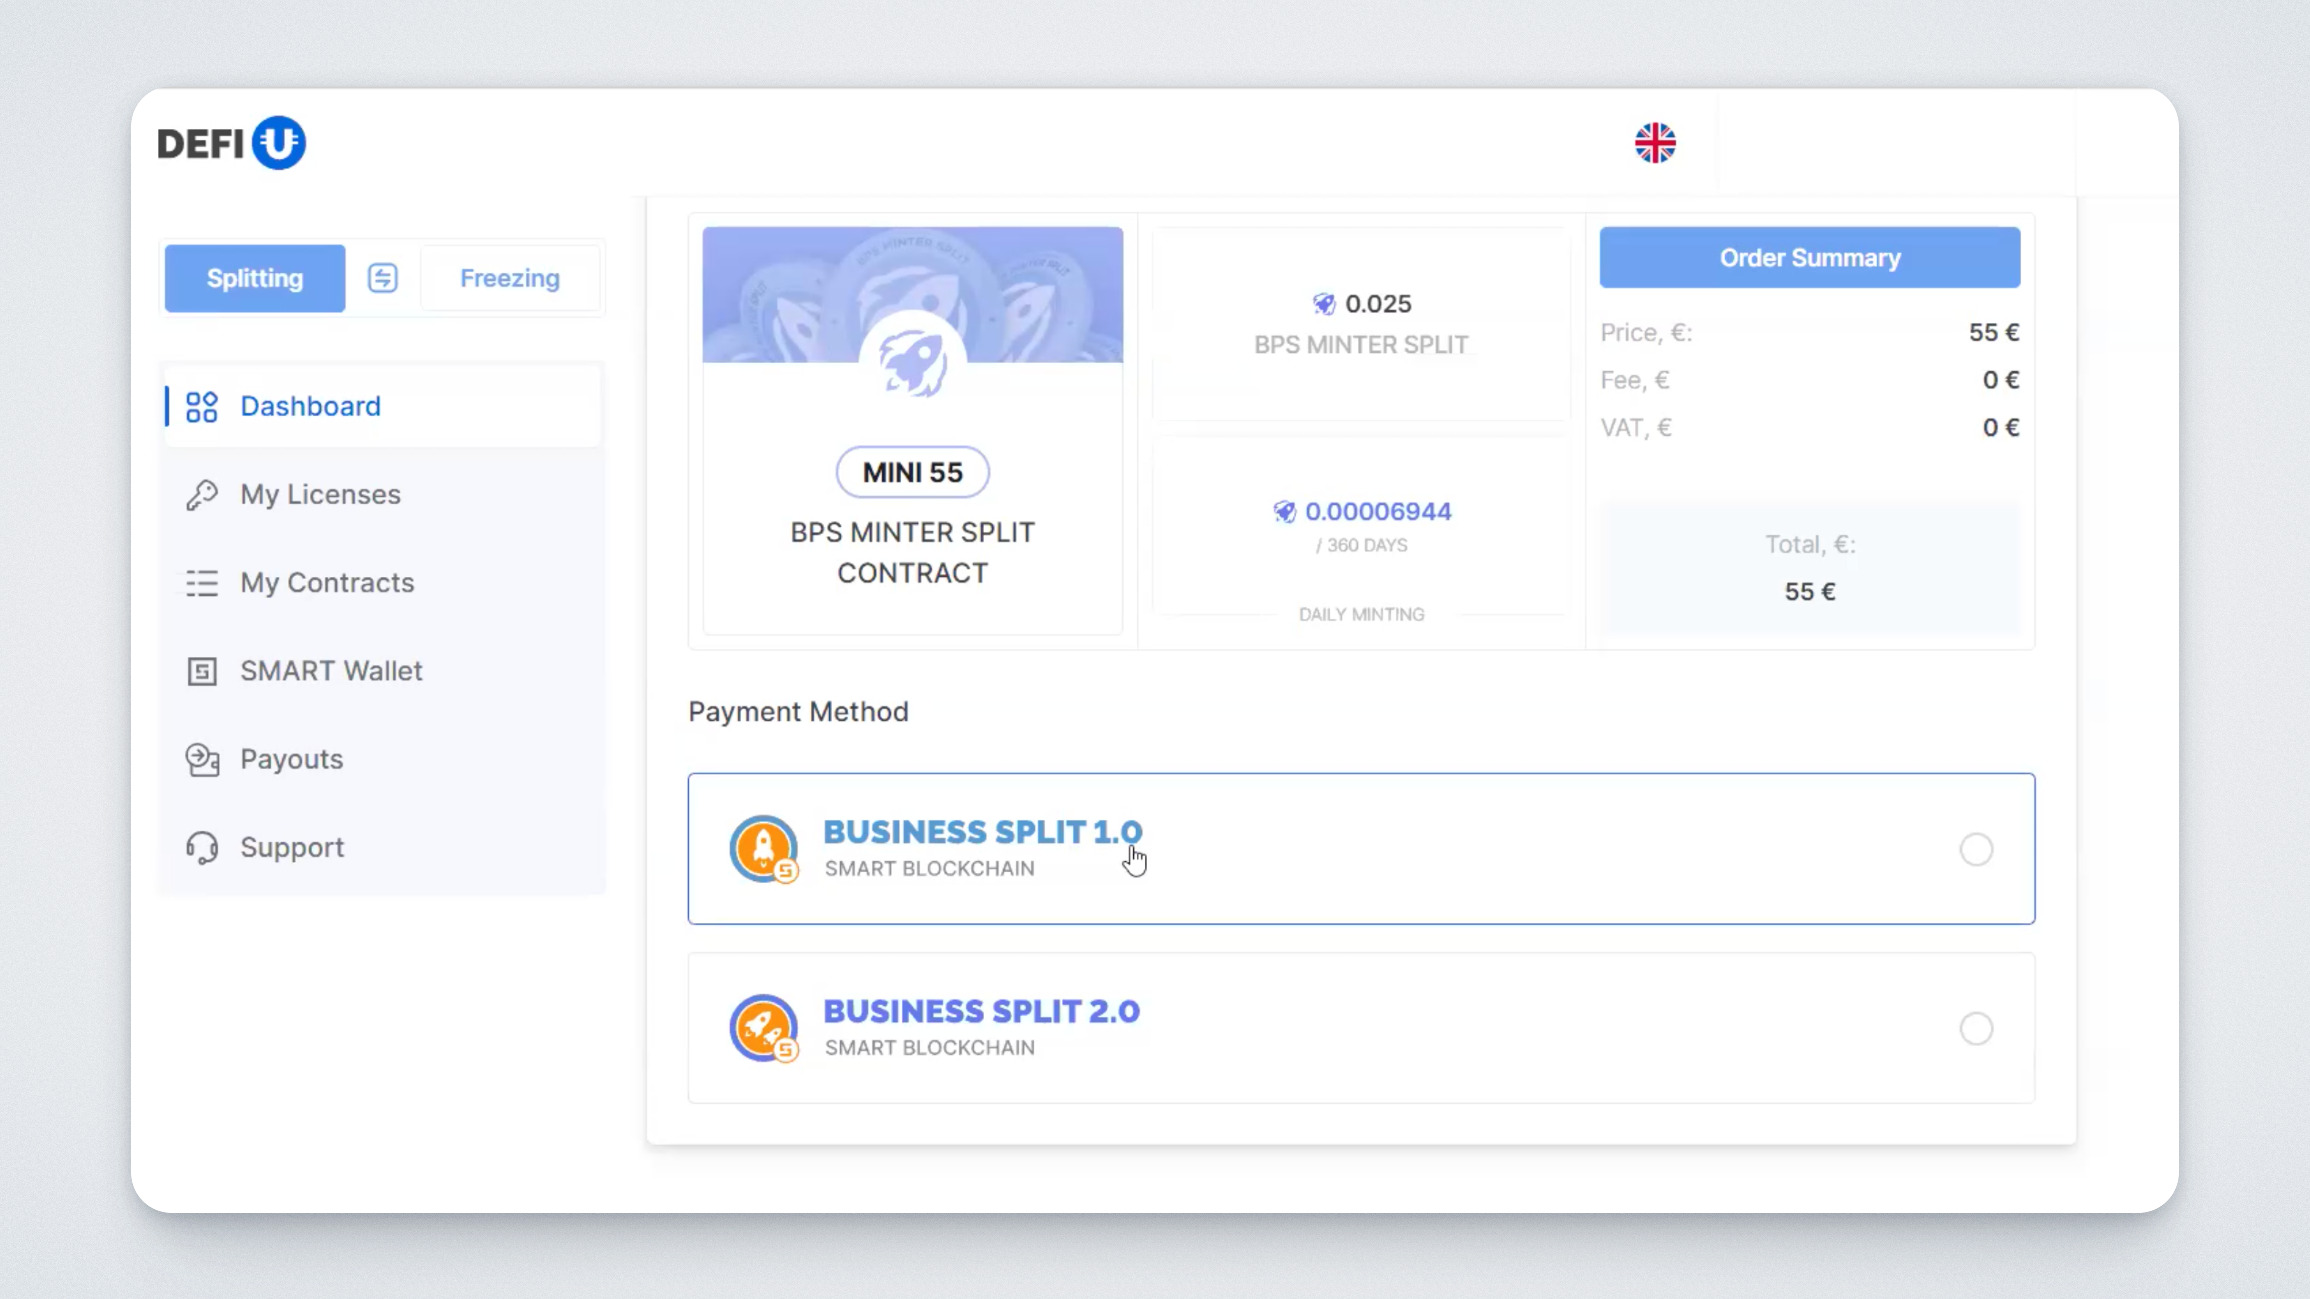
Task: Switch to the Splitting tab
Action: point(255,278)
